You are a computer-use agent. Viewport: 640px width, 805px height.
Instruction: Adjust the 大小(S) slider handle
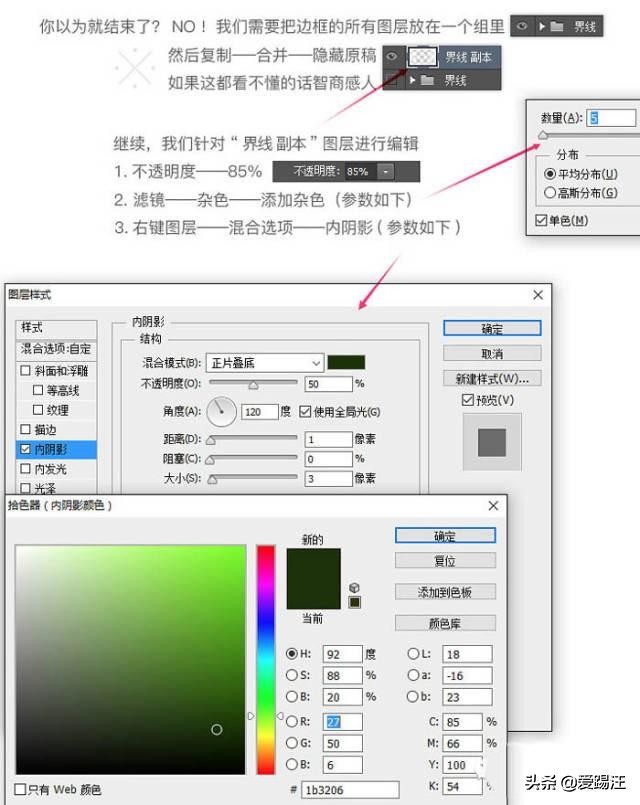click(x=212, y=480)
